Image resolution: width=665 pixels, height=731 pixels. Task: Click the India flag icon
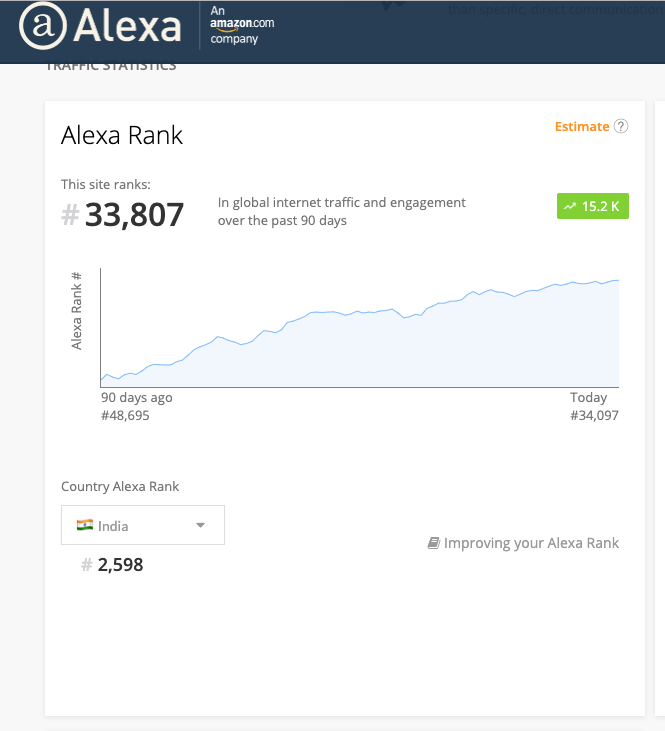point(84,525)
